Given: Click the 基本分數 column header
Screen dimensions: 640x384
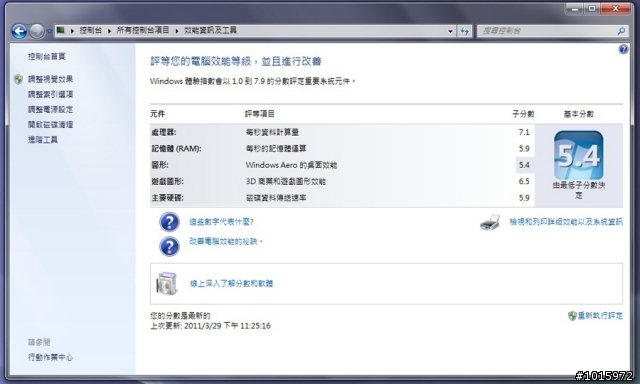Looking at the screenshot, I should [x=579, y=114].
